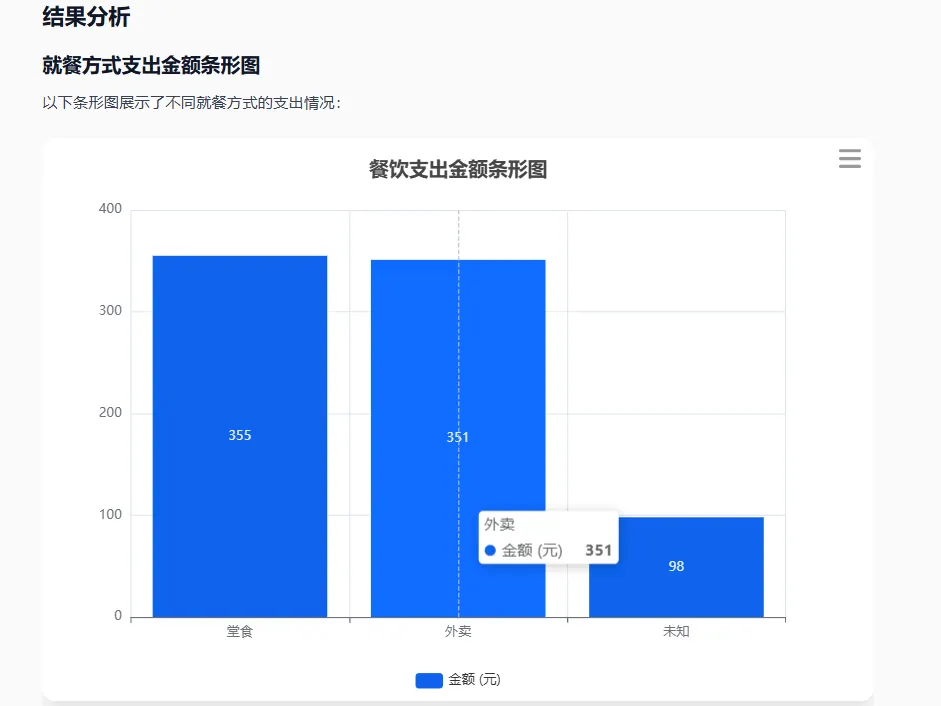
Task: Click the 就餐方式支出金额条形图 subheading
Action: click(x=151, y=65)
